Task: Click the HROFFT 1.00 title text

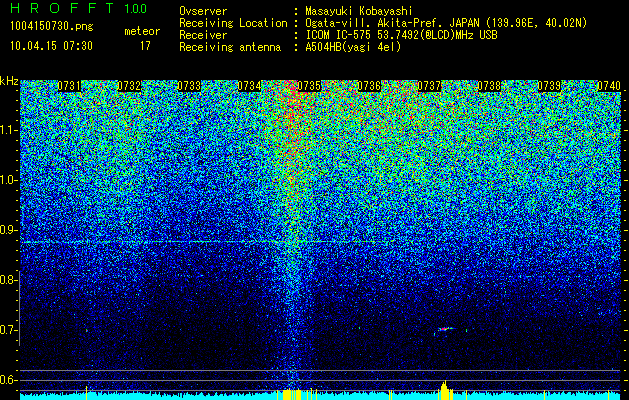Action: coord(78,8)
